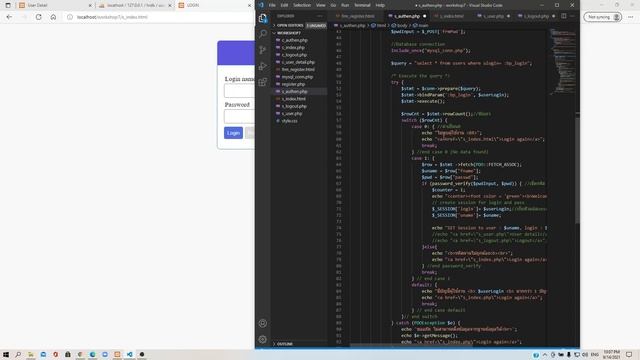Open the Selection menu in VS Code
The width and height of the screenshot is (640, 360).
tap(302, 5)
